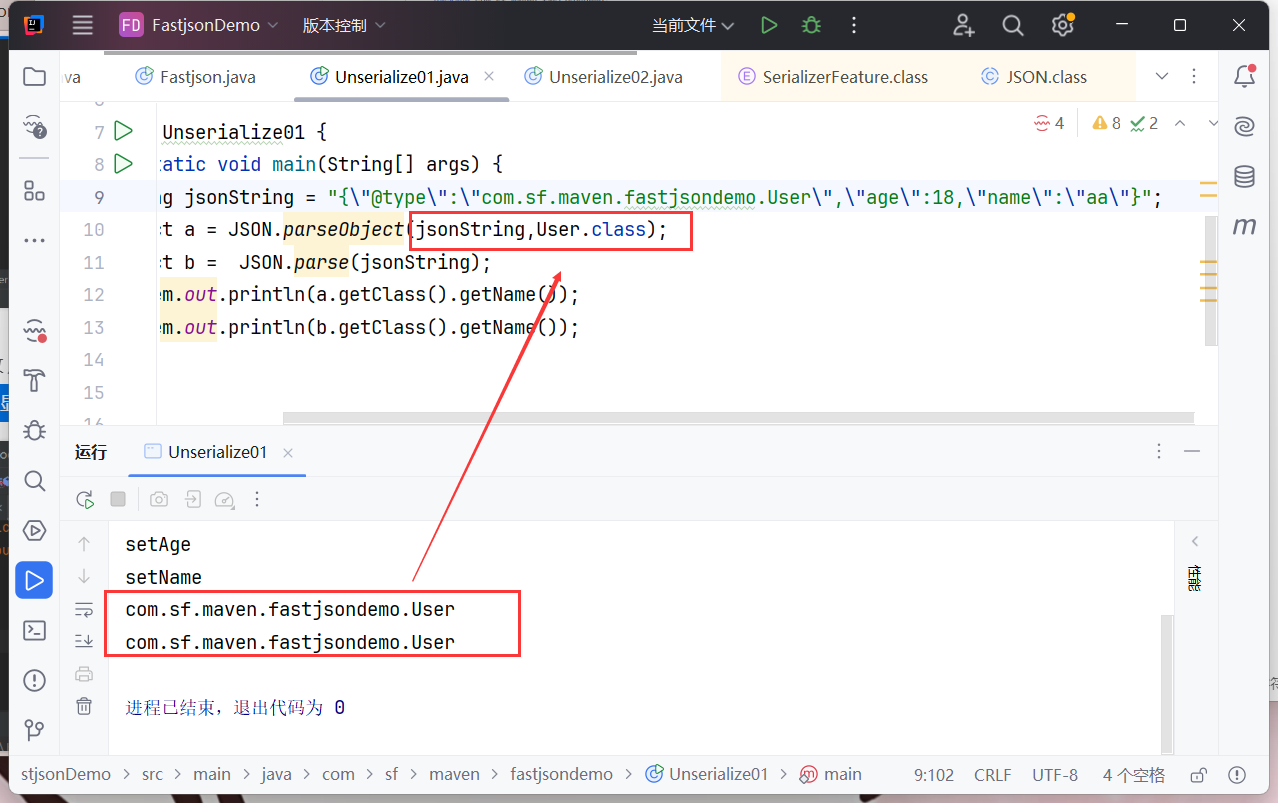The image size is (1278, 803).
Task: Open the Git version control tool window
Action: pyautogui.click(x=34, y=730)
